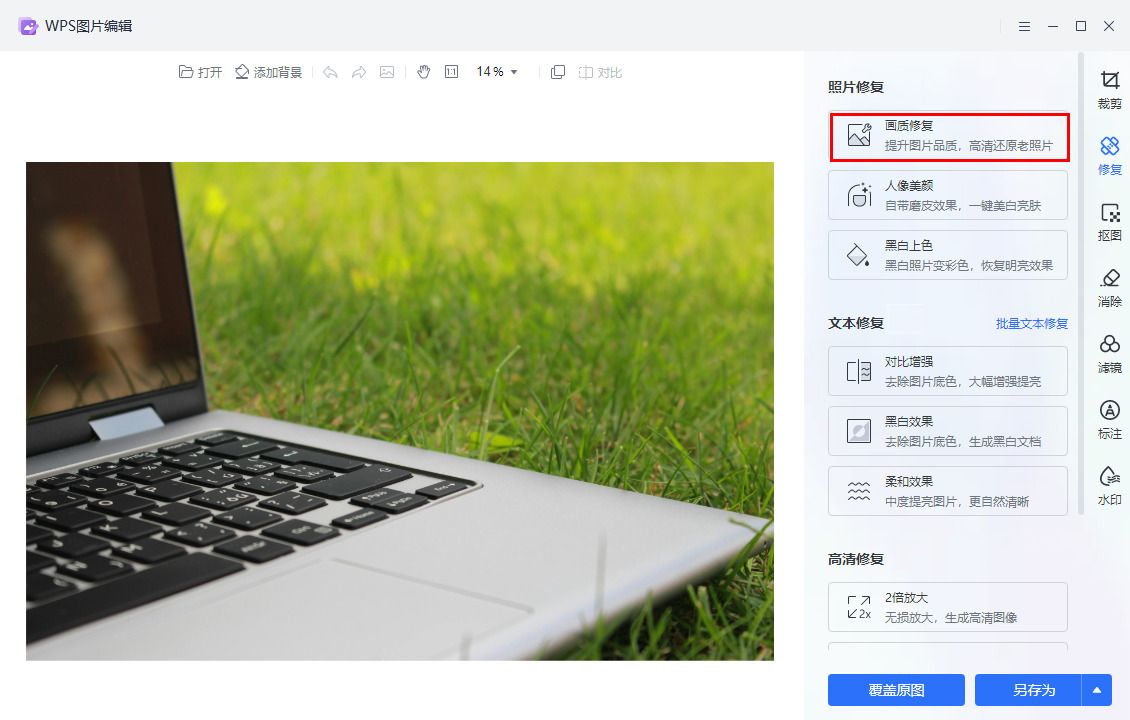Open the 14% zoom level dropdown
Viewport: 1130px width, 720px height.
[497, 71]
